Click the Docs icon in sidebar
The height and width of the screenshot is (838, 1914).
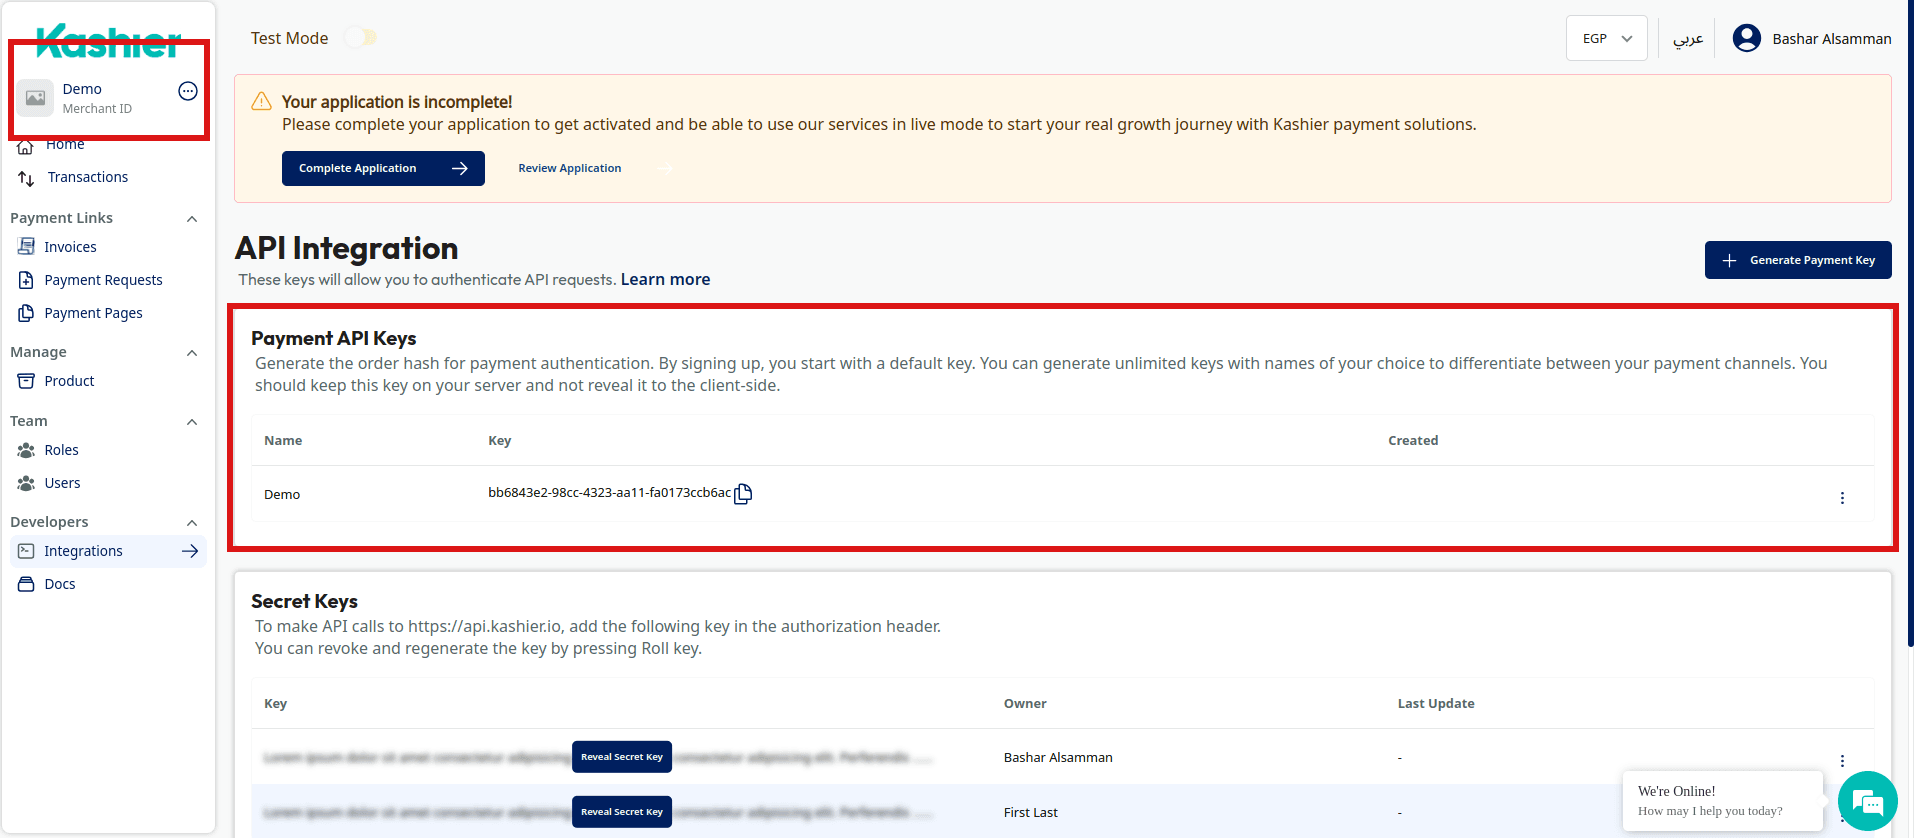26,584
